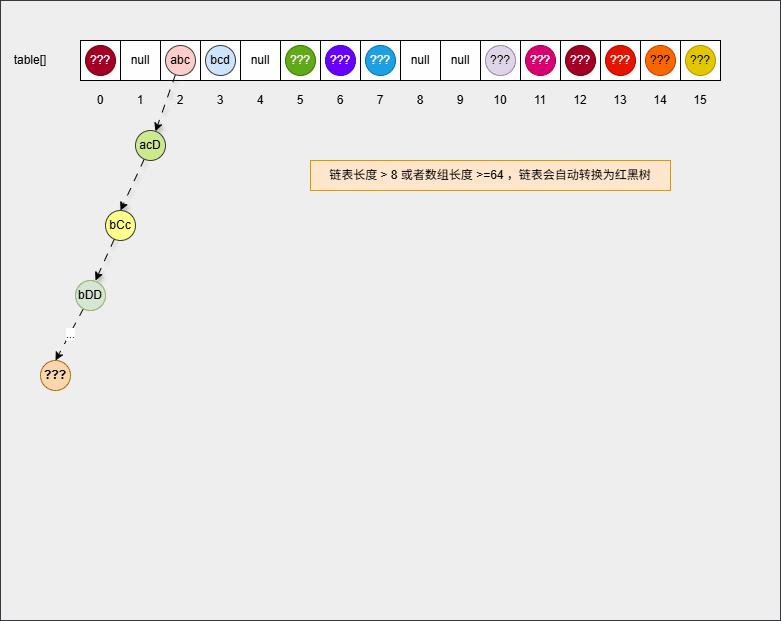The height and width of the screenshot is (621, 781).
Task: Select the null cell at index 4
Action: point(260,60)
